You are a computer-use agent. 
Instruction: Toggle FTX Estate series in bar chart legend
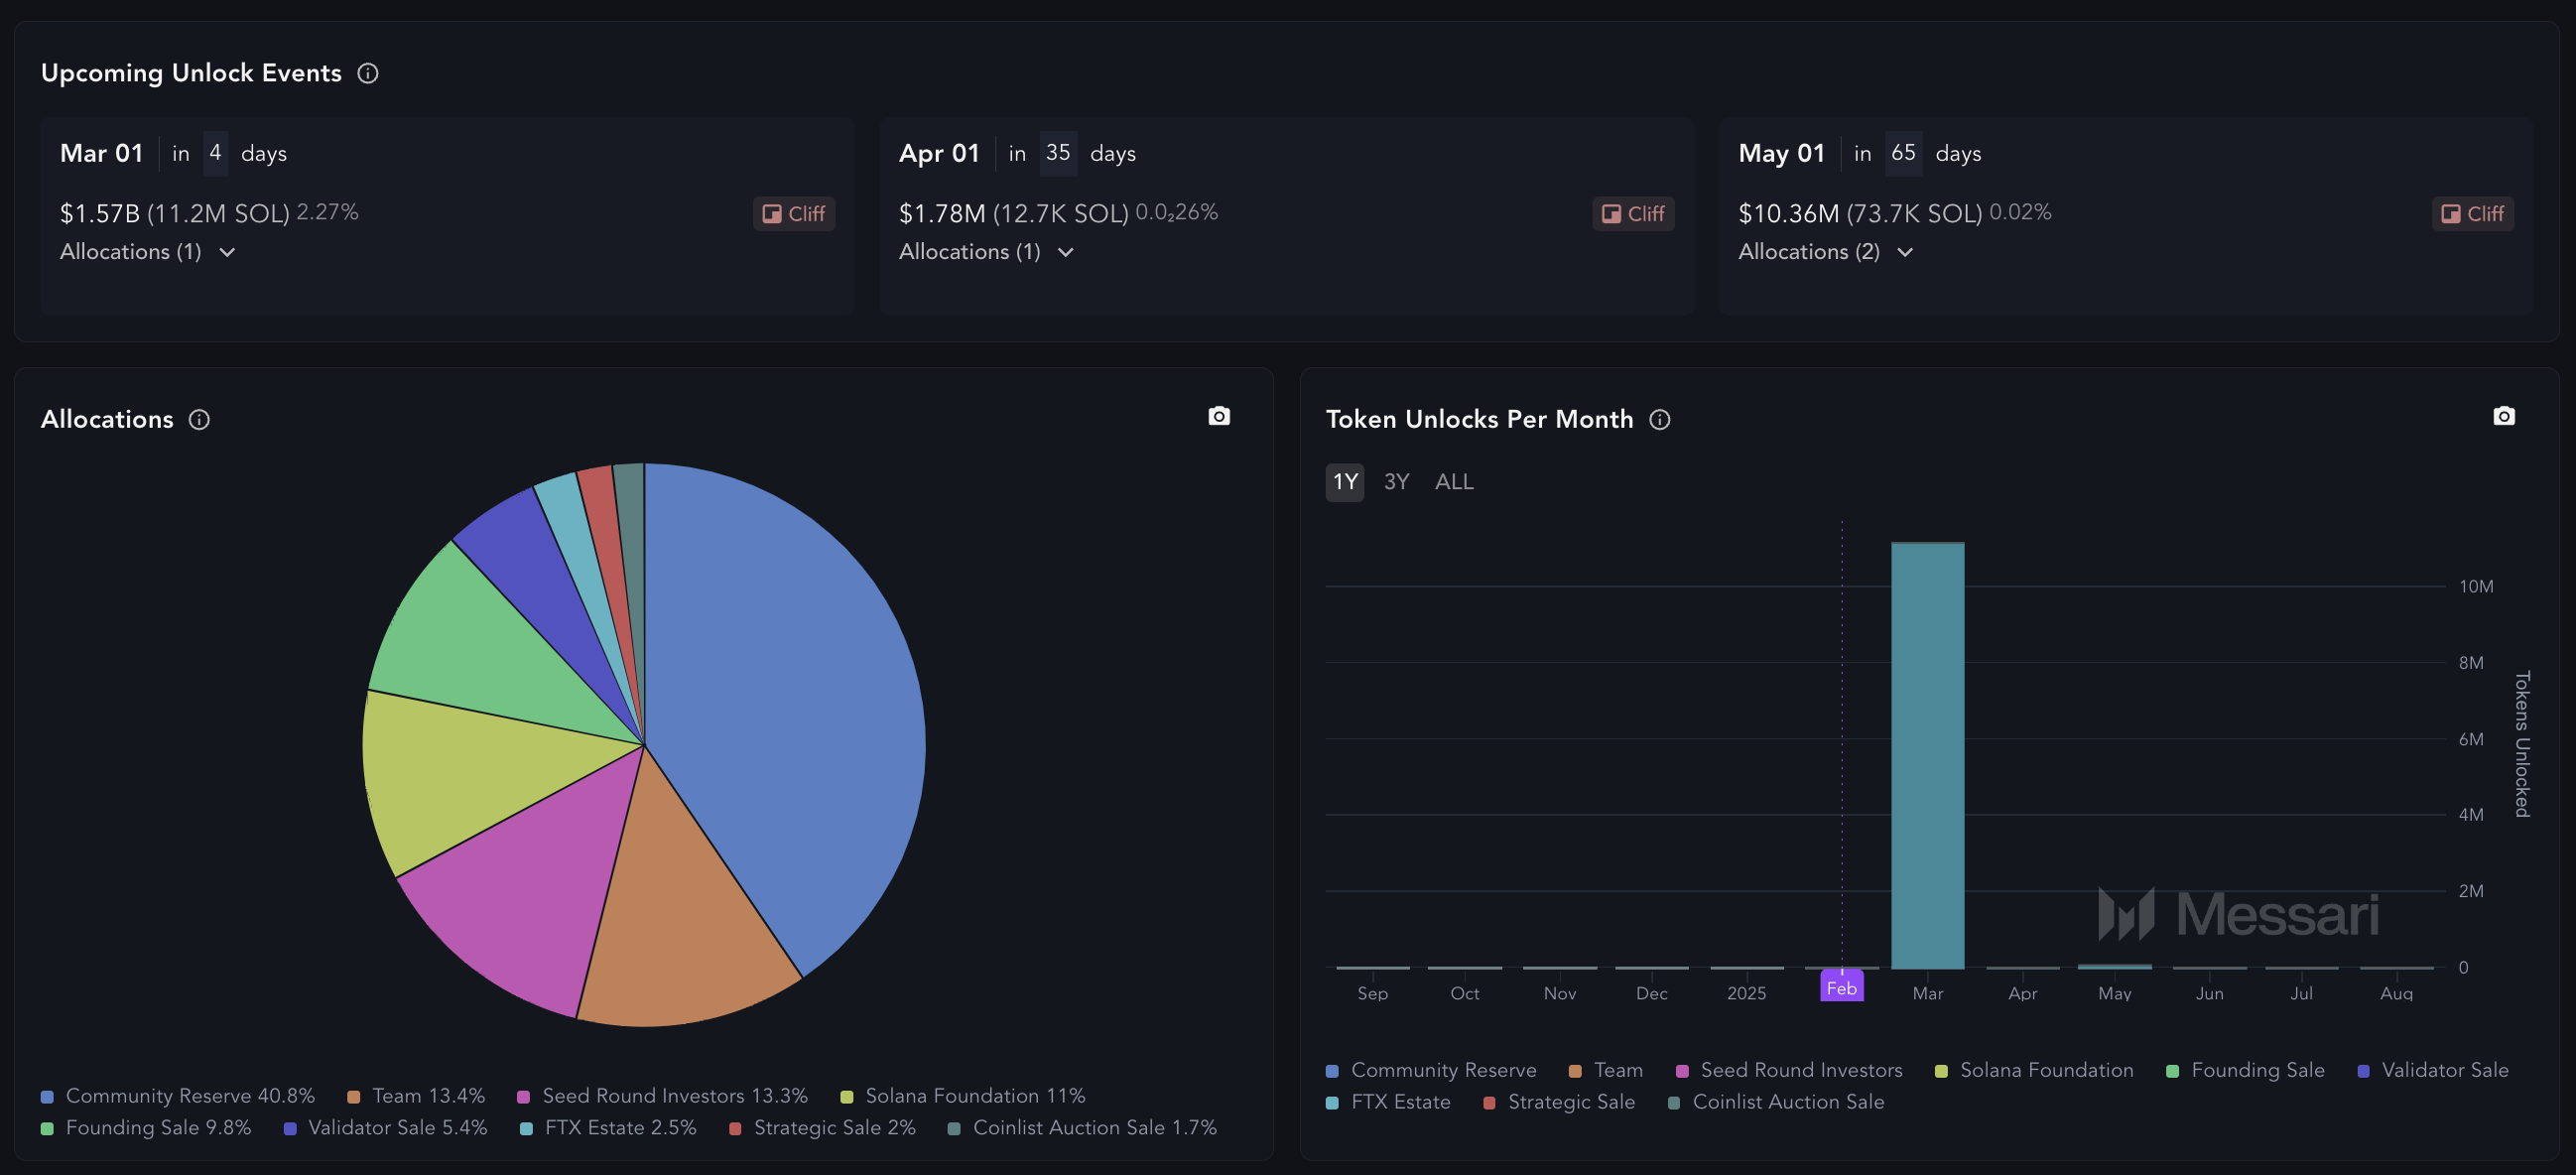(1388, 1101)
